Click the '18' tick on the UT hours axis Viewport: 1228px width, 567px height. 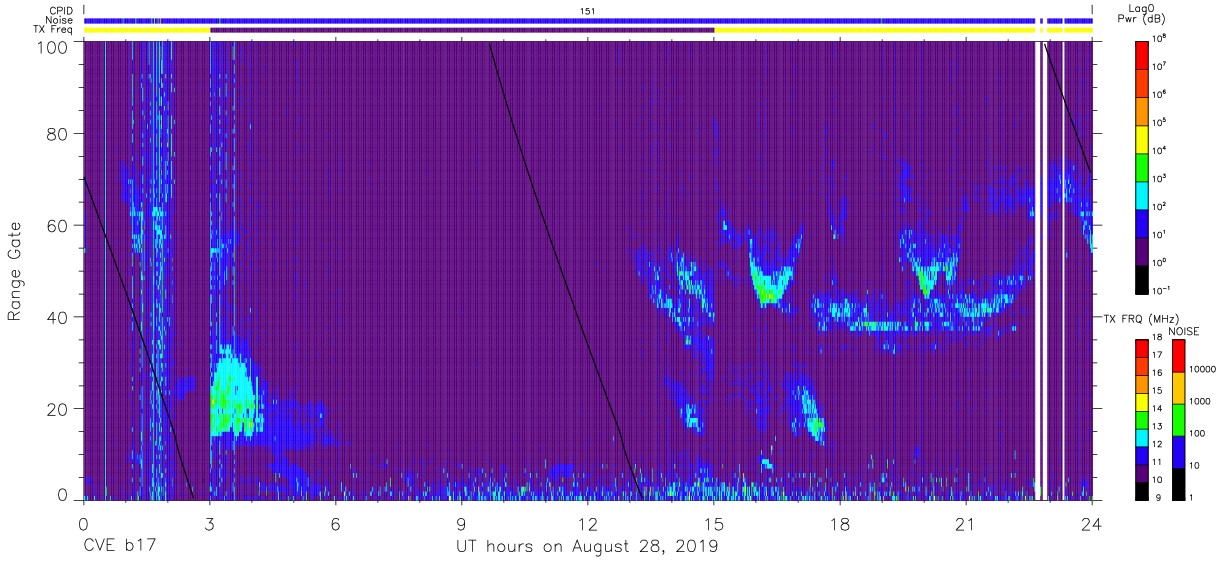point(840,523)
